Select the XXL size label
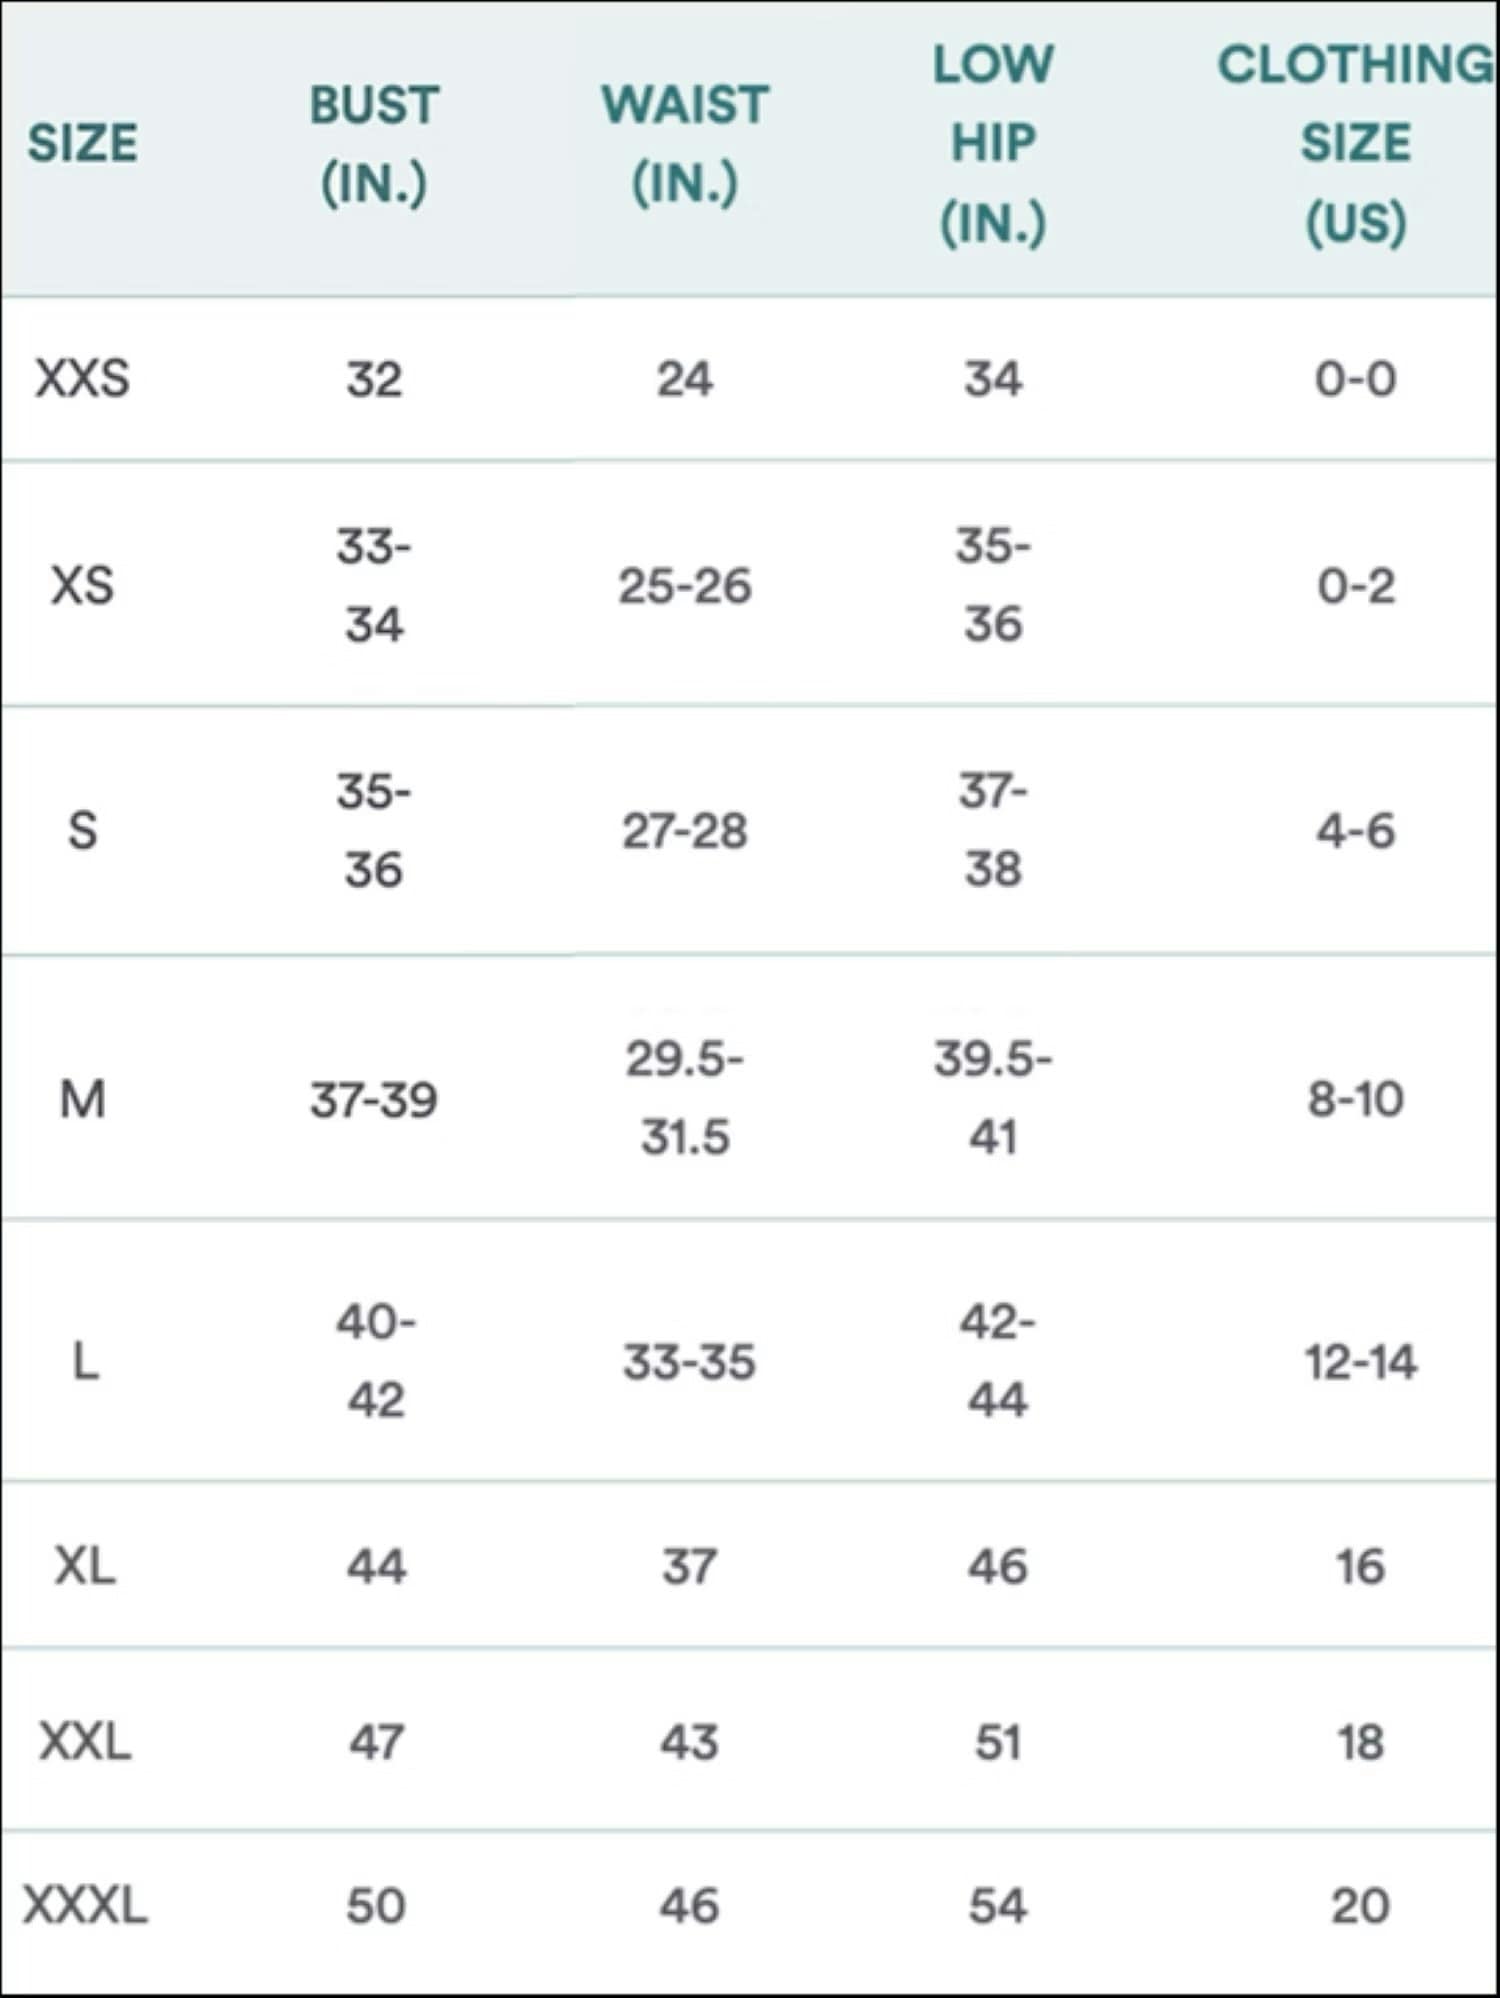 85,1742
